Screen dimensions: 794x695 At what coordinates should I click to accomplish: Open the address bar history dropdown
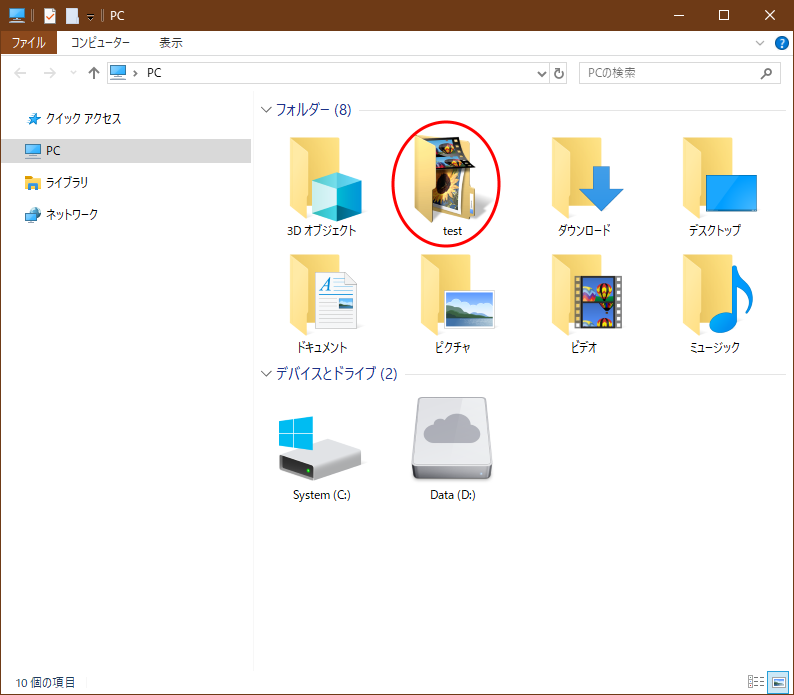click(540, 73)
